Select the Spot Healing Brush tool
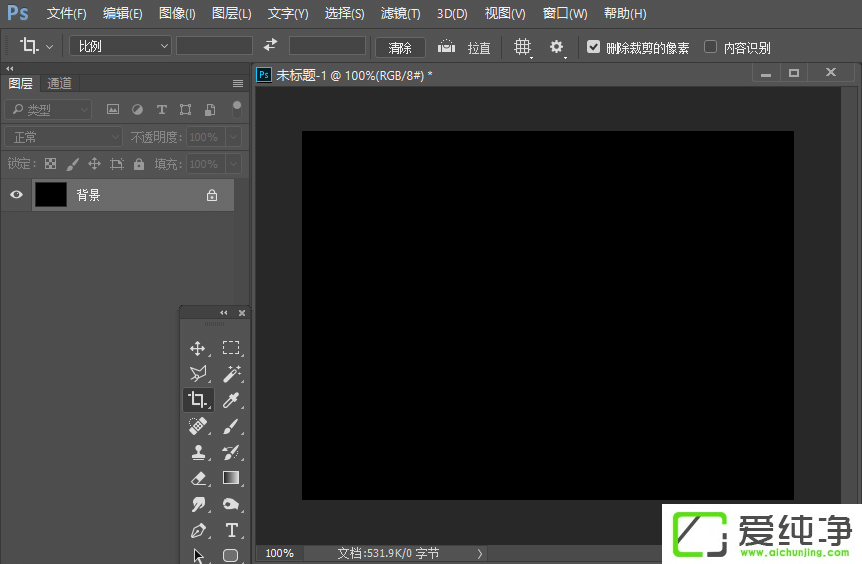862x564 pixels. click(x=198, y=426)
